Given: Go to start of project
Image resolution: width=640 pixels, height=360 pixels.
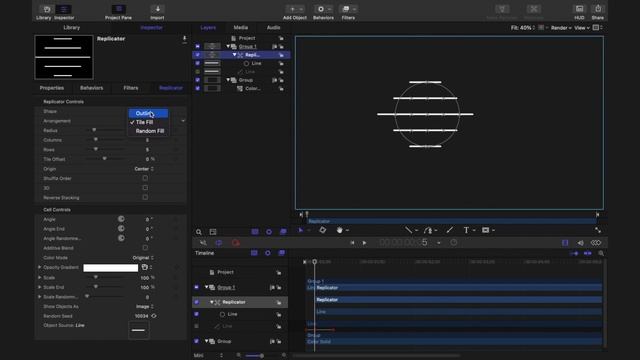Looking at the screenshot, I should click(x=352, y=243).
